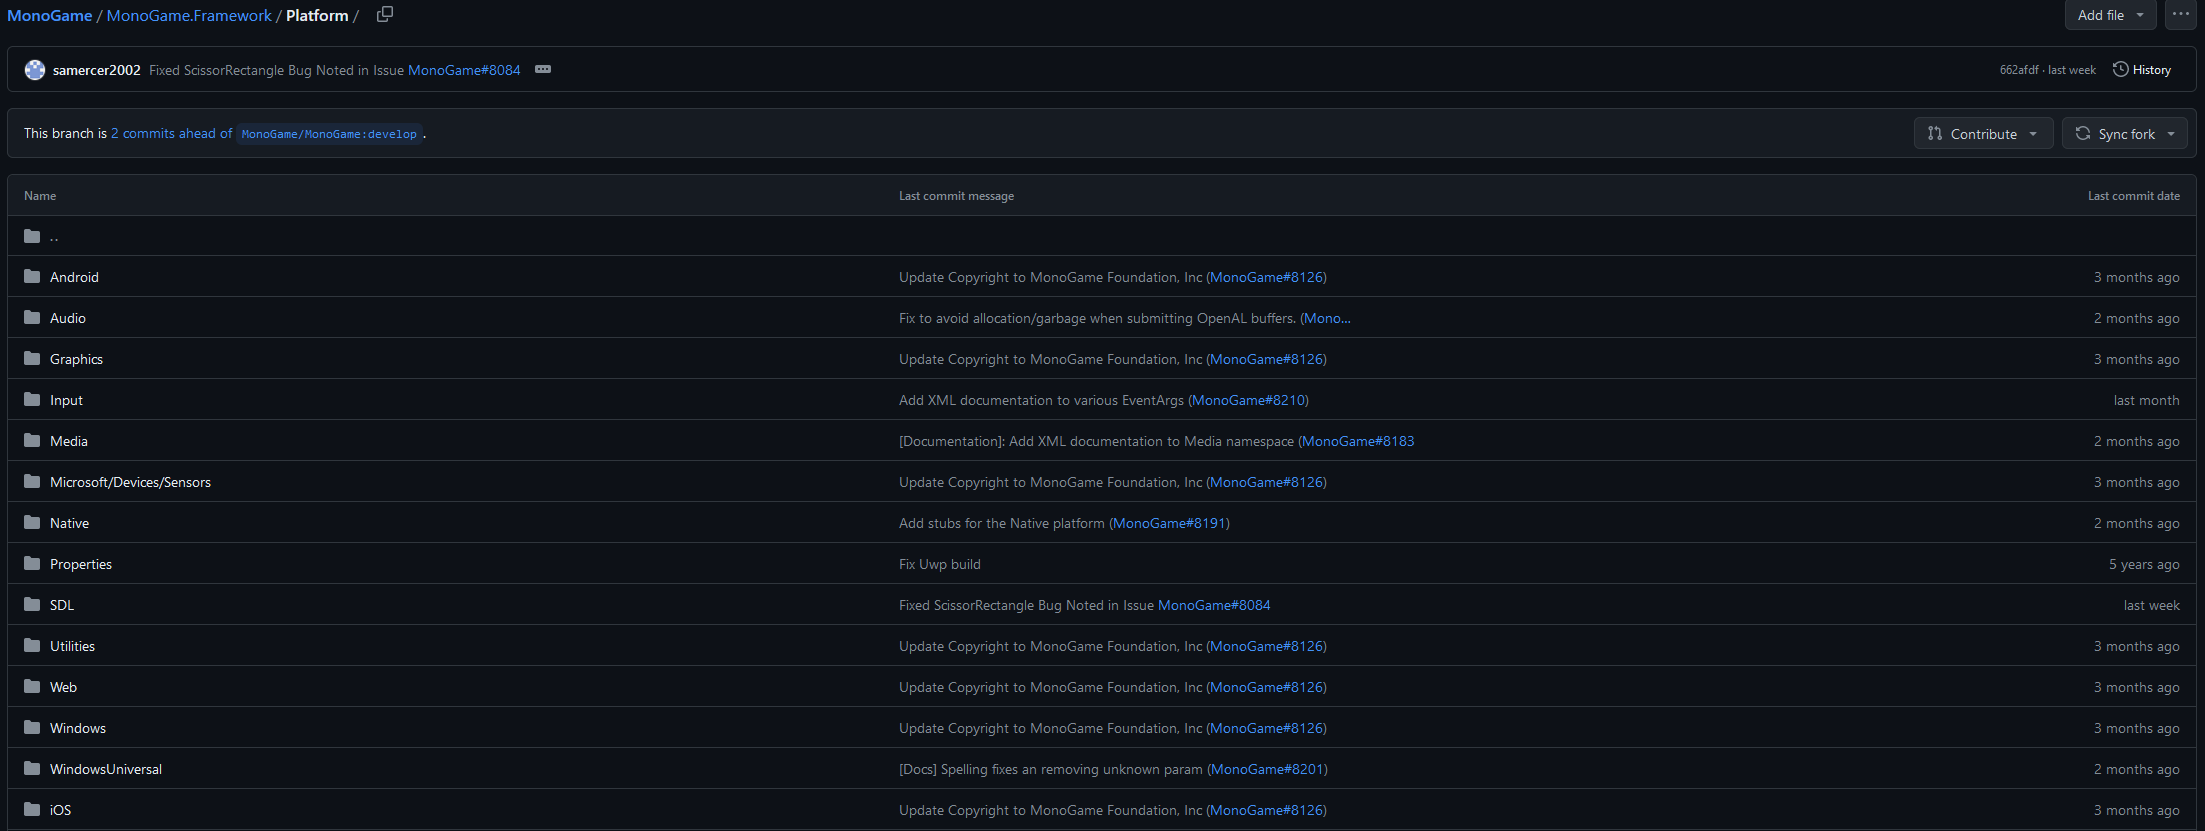The height and width of the screenshot is (831, 2205).
Task: Go up to parent directory link
Action: pyautogui.click(x=54, y=237)
